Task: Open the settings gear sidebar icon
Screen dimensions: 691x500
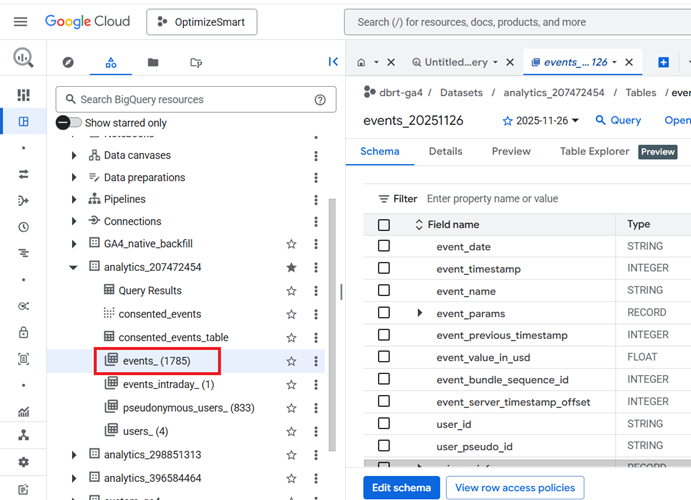Action: (x=23, y=462)
